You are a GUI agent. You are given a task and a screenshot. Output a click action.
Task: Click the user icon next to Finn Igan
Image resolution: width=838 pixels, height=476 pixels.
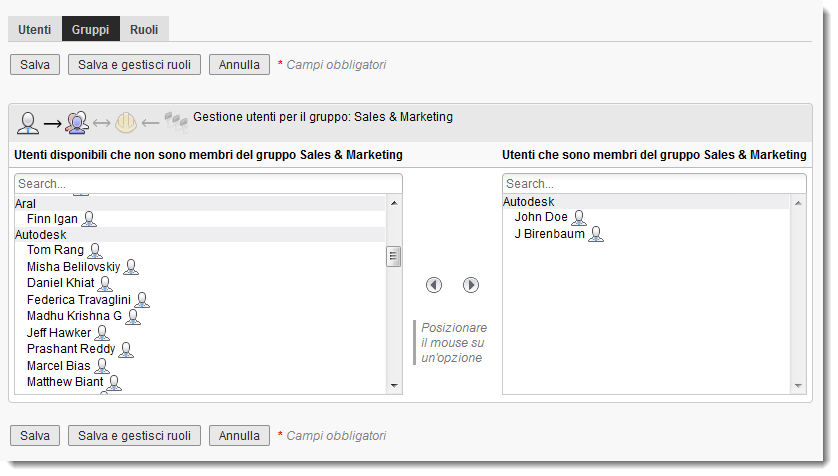pos(89,219)
